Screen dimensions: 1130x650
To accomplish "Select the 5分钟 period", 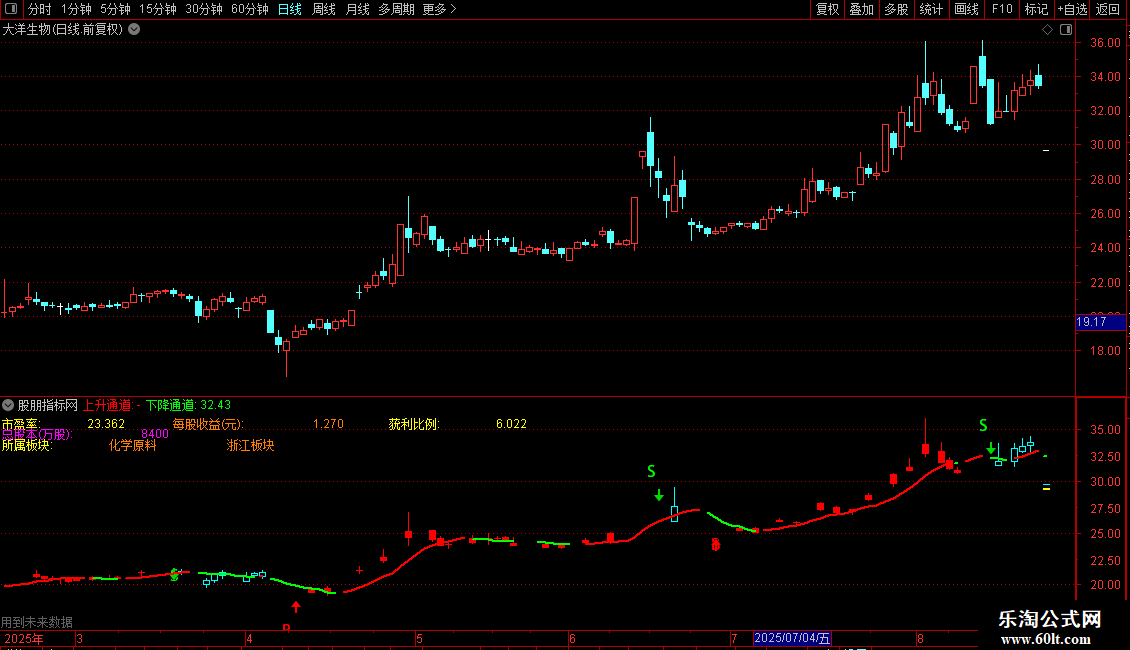I will 115,9.
